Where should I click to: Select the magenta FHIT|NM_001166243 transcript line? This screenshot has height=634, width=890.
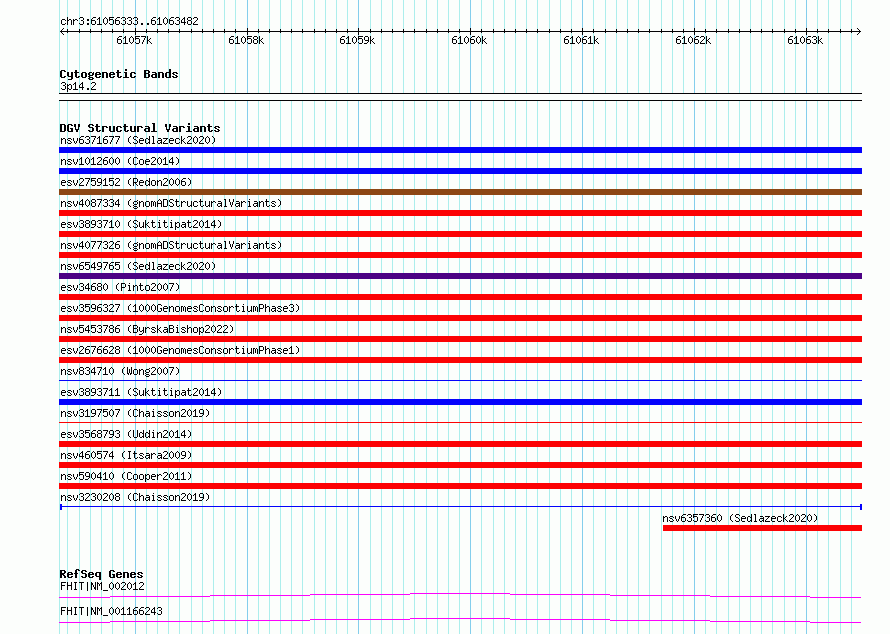pyautogui.click(x=460, y=620)
